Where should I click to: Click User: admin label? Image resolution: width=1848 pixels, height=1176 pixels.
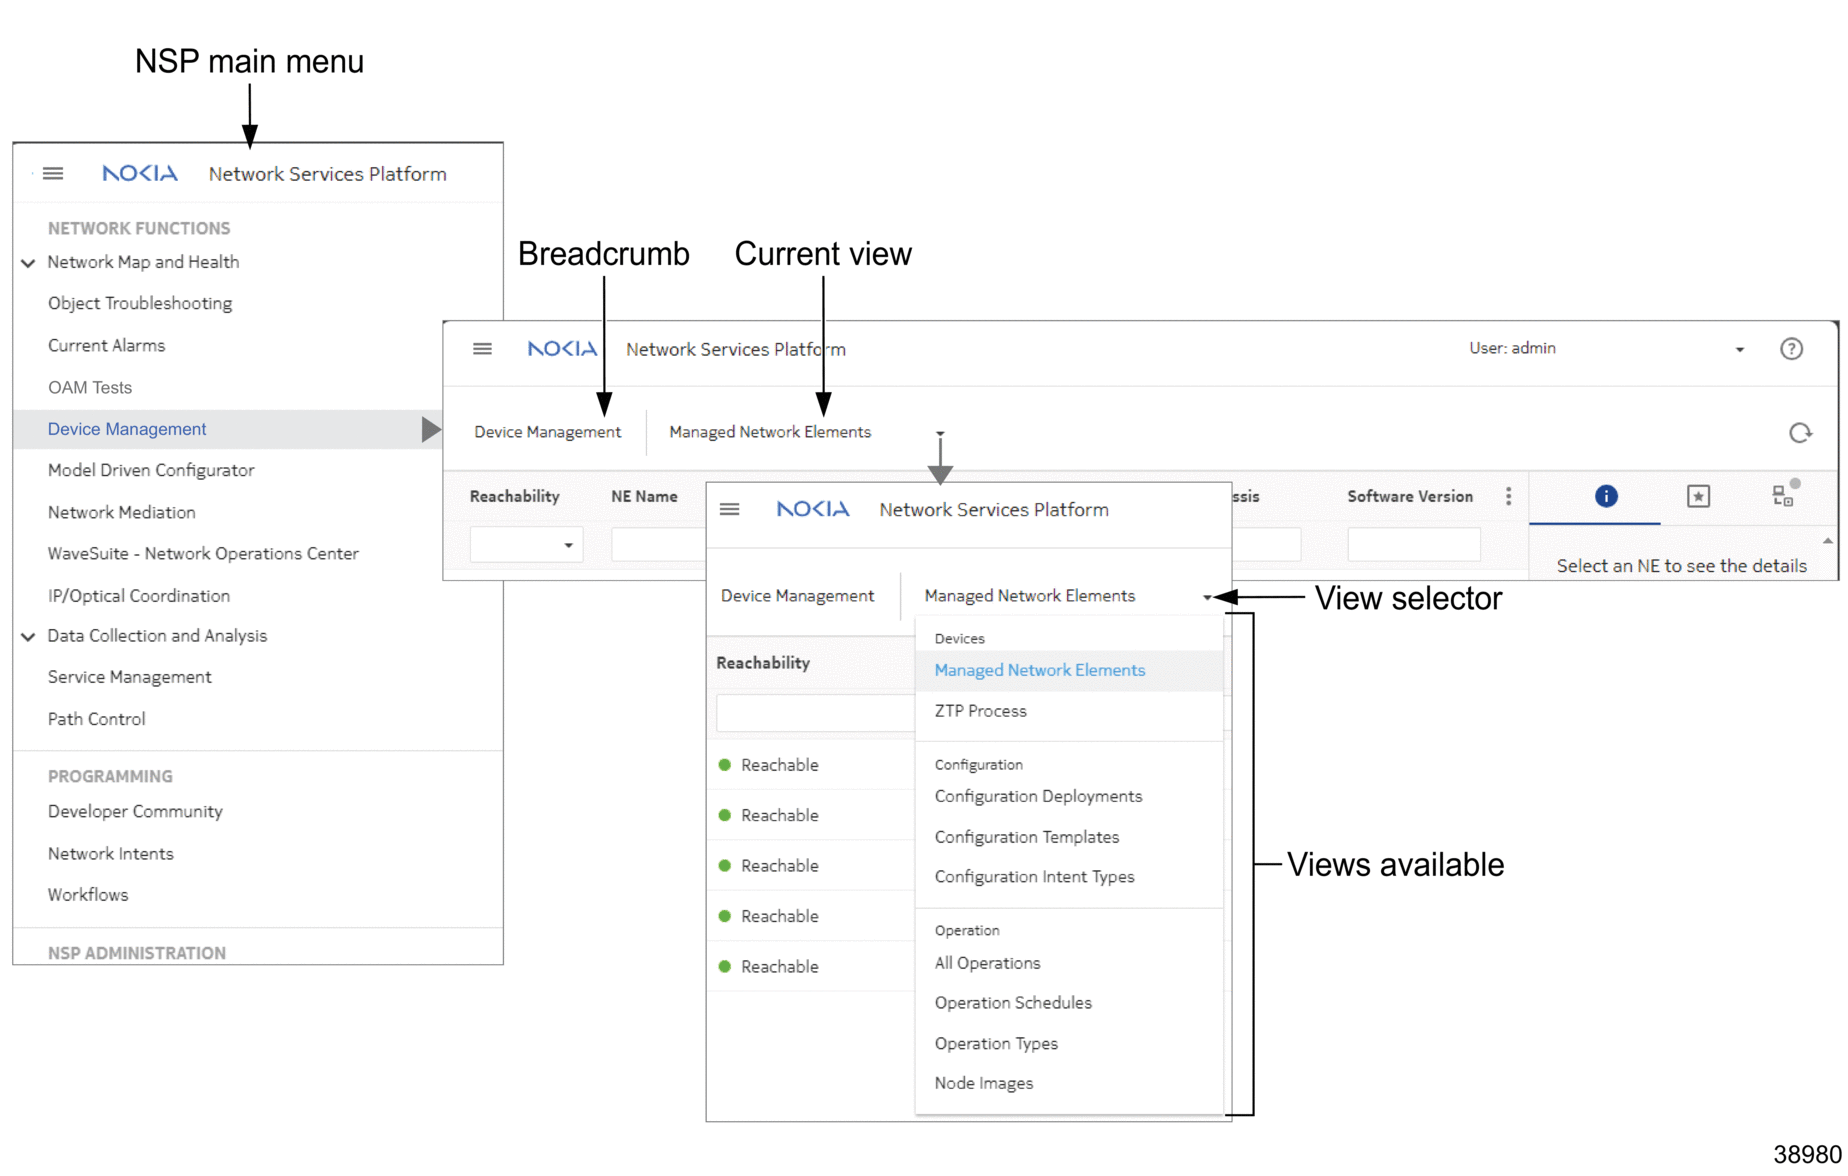coord(1512,349)
